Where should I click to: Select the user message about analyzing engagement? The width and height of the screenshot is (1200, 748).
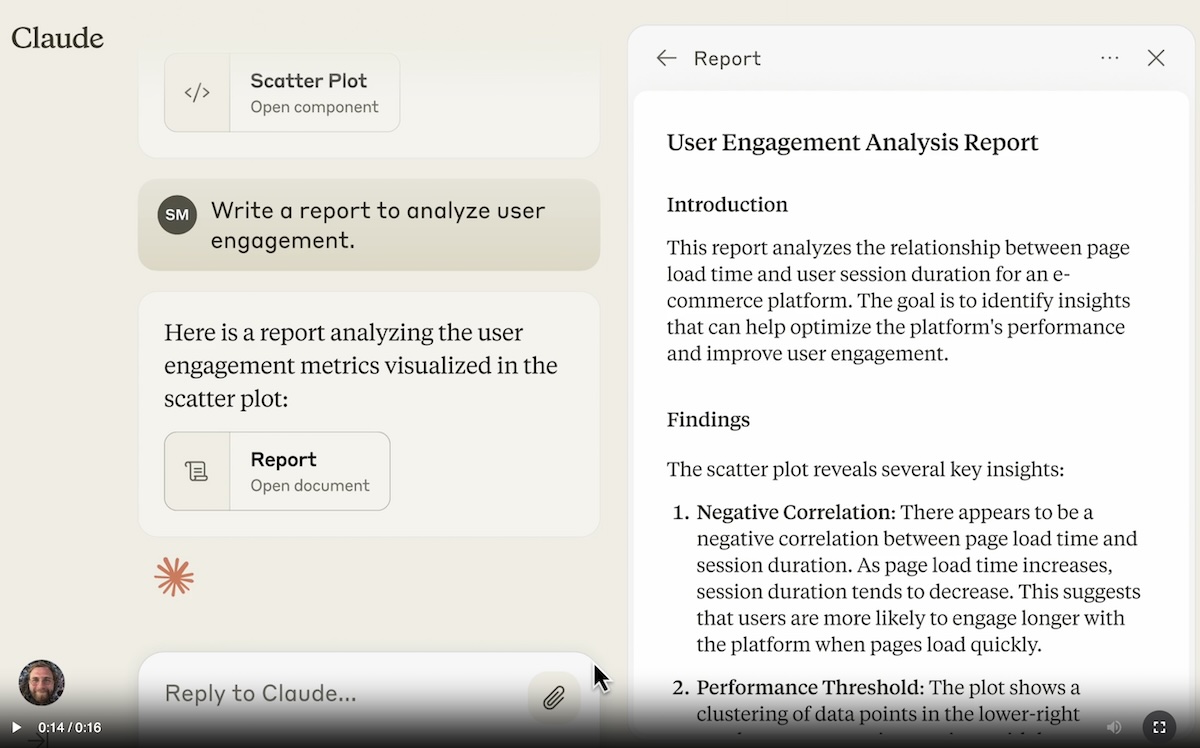pyautogui.click(x=377, y=225)
